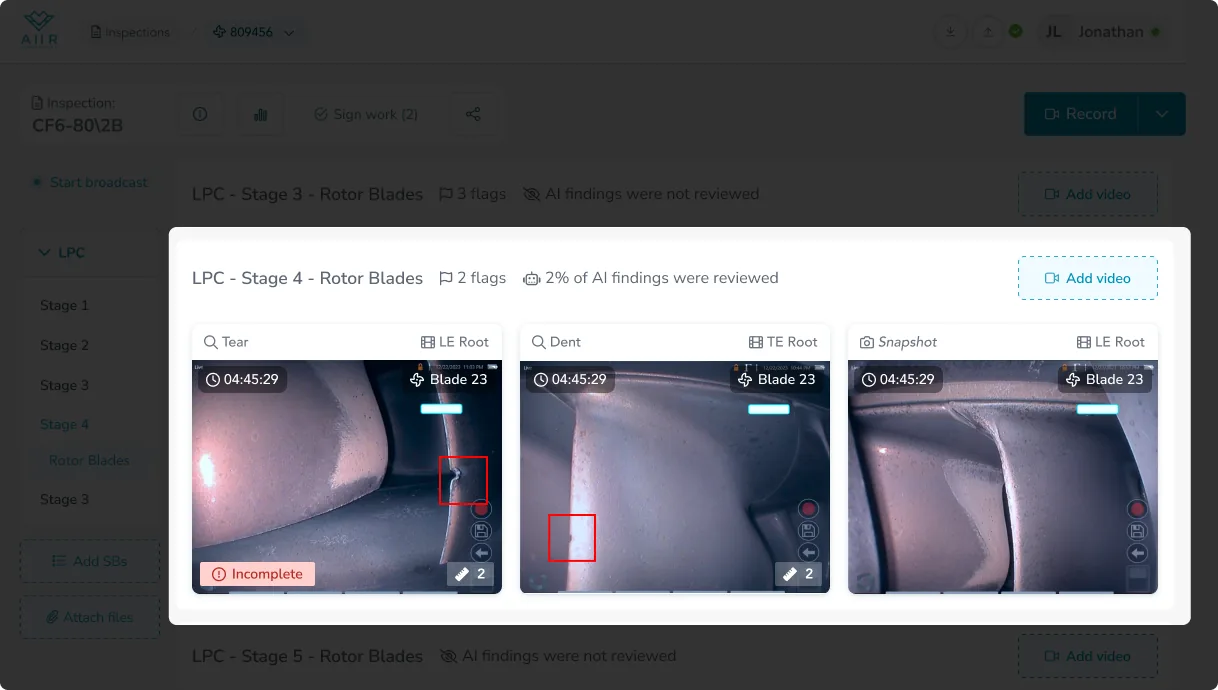The image size is (1218, 690).
Task: Click Add video for Stage 4
Action: pos(1088,278)
